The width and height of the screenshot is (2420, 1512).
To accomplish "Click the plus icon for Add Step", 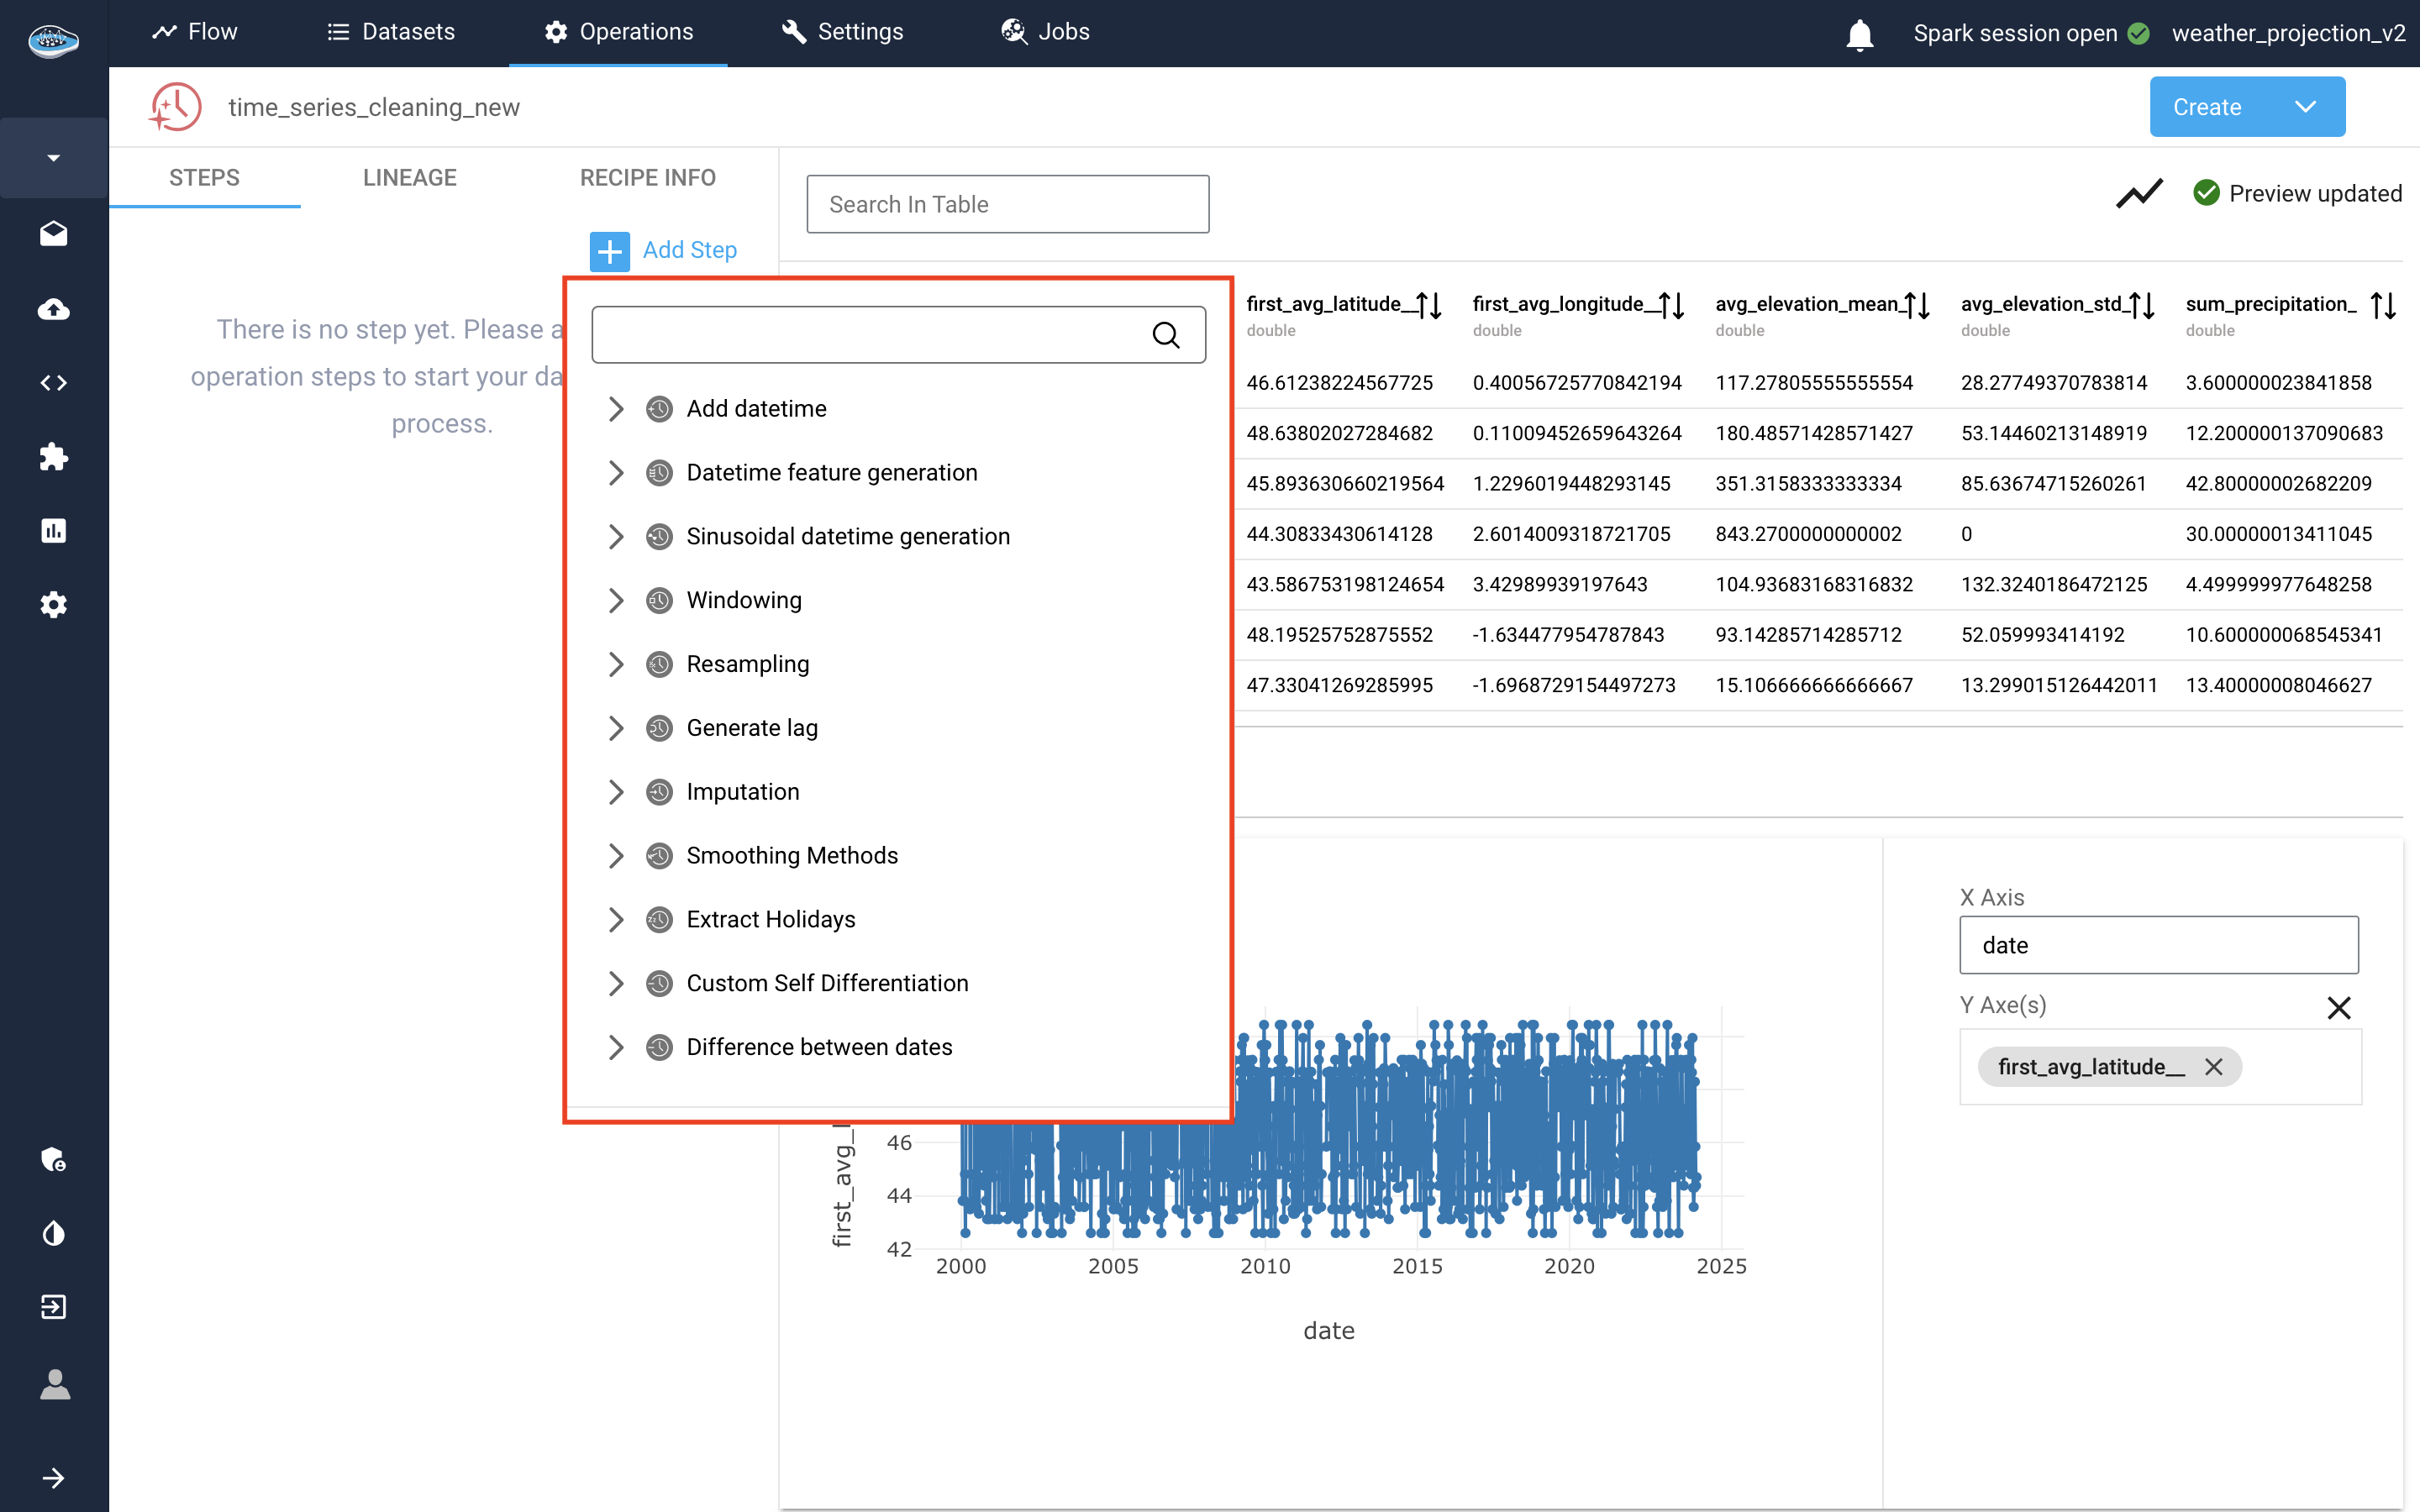I will click(x=609, y=251).
